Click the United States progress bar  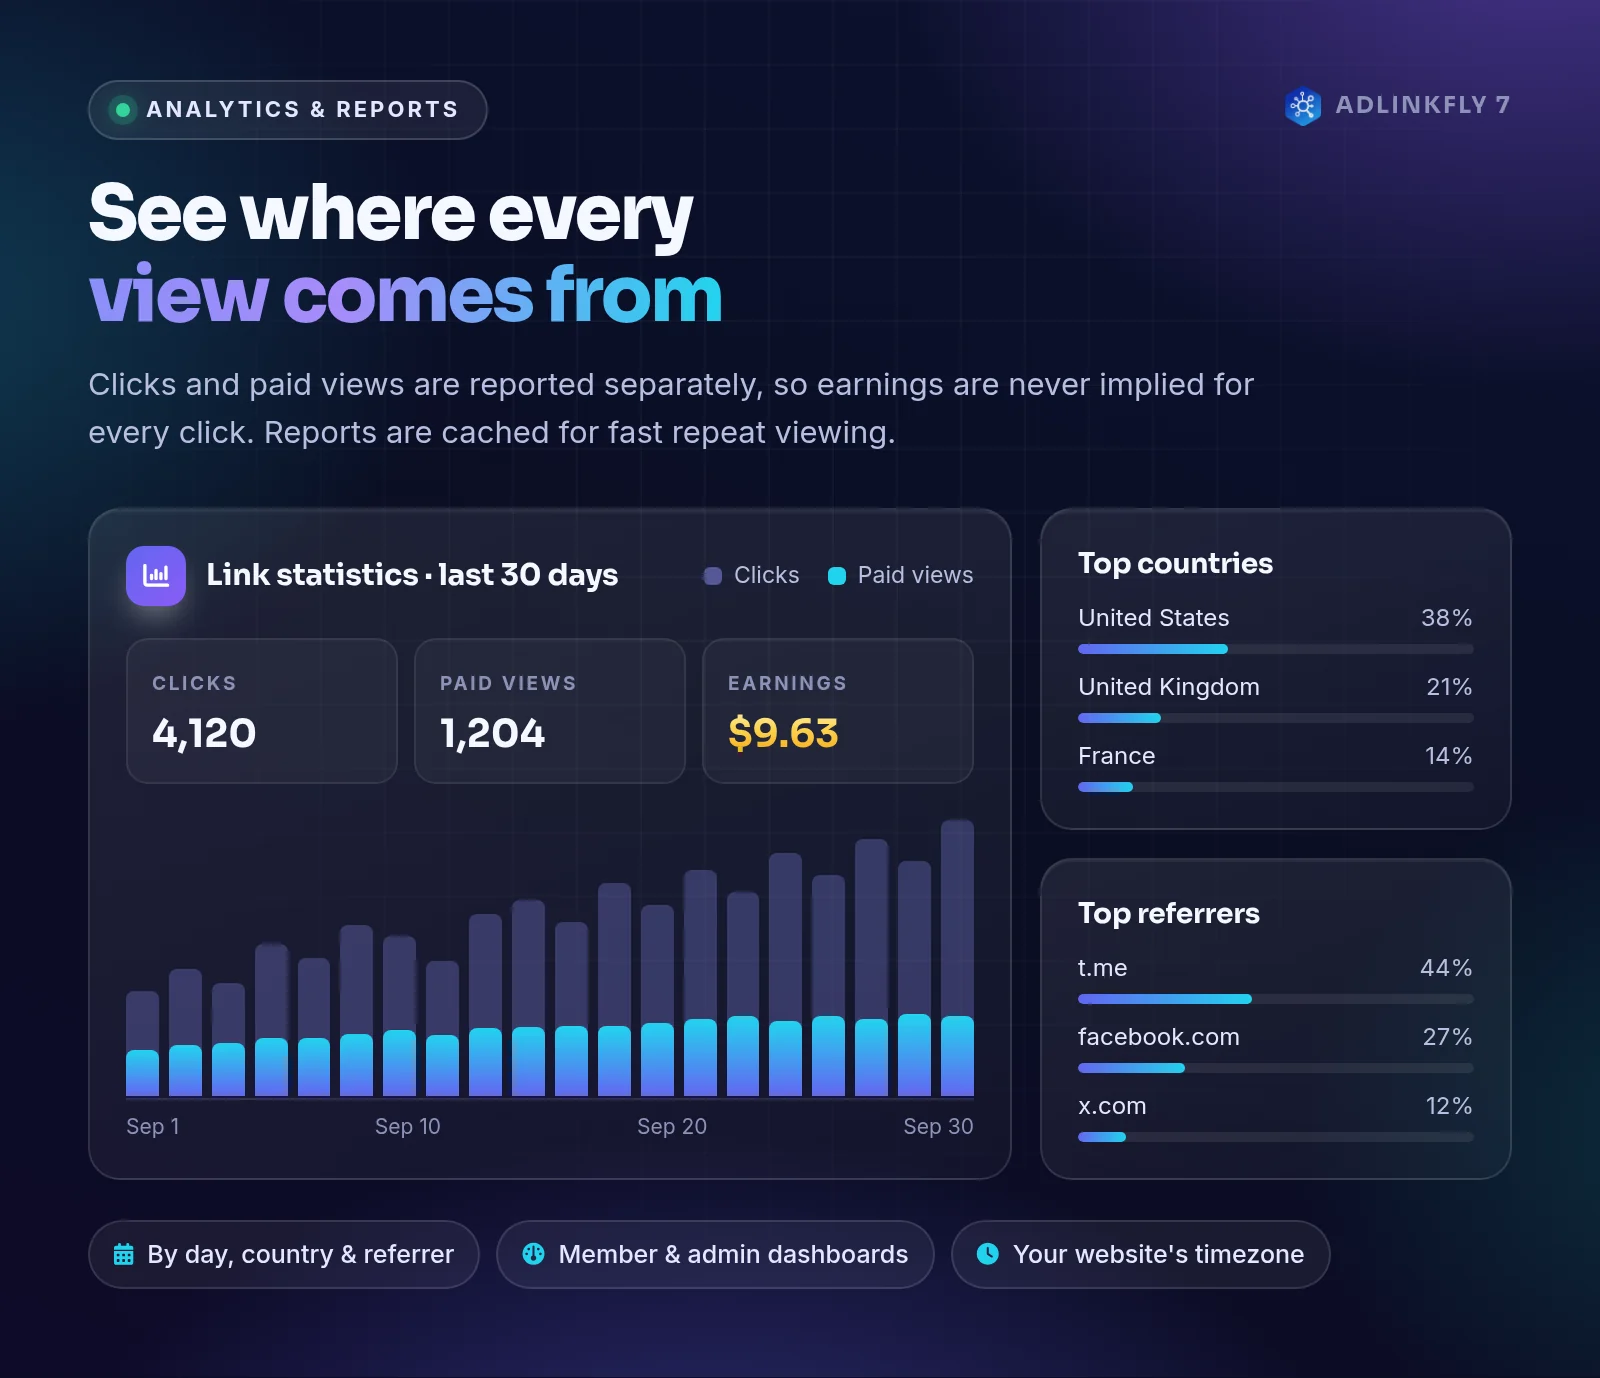[x=1276, y=649]
